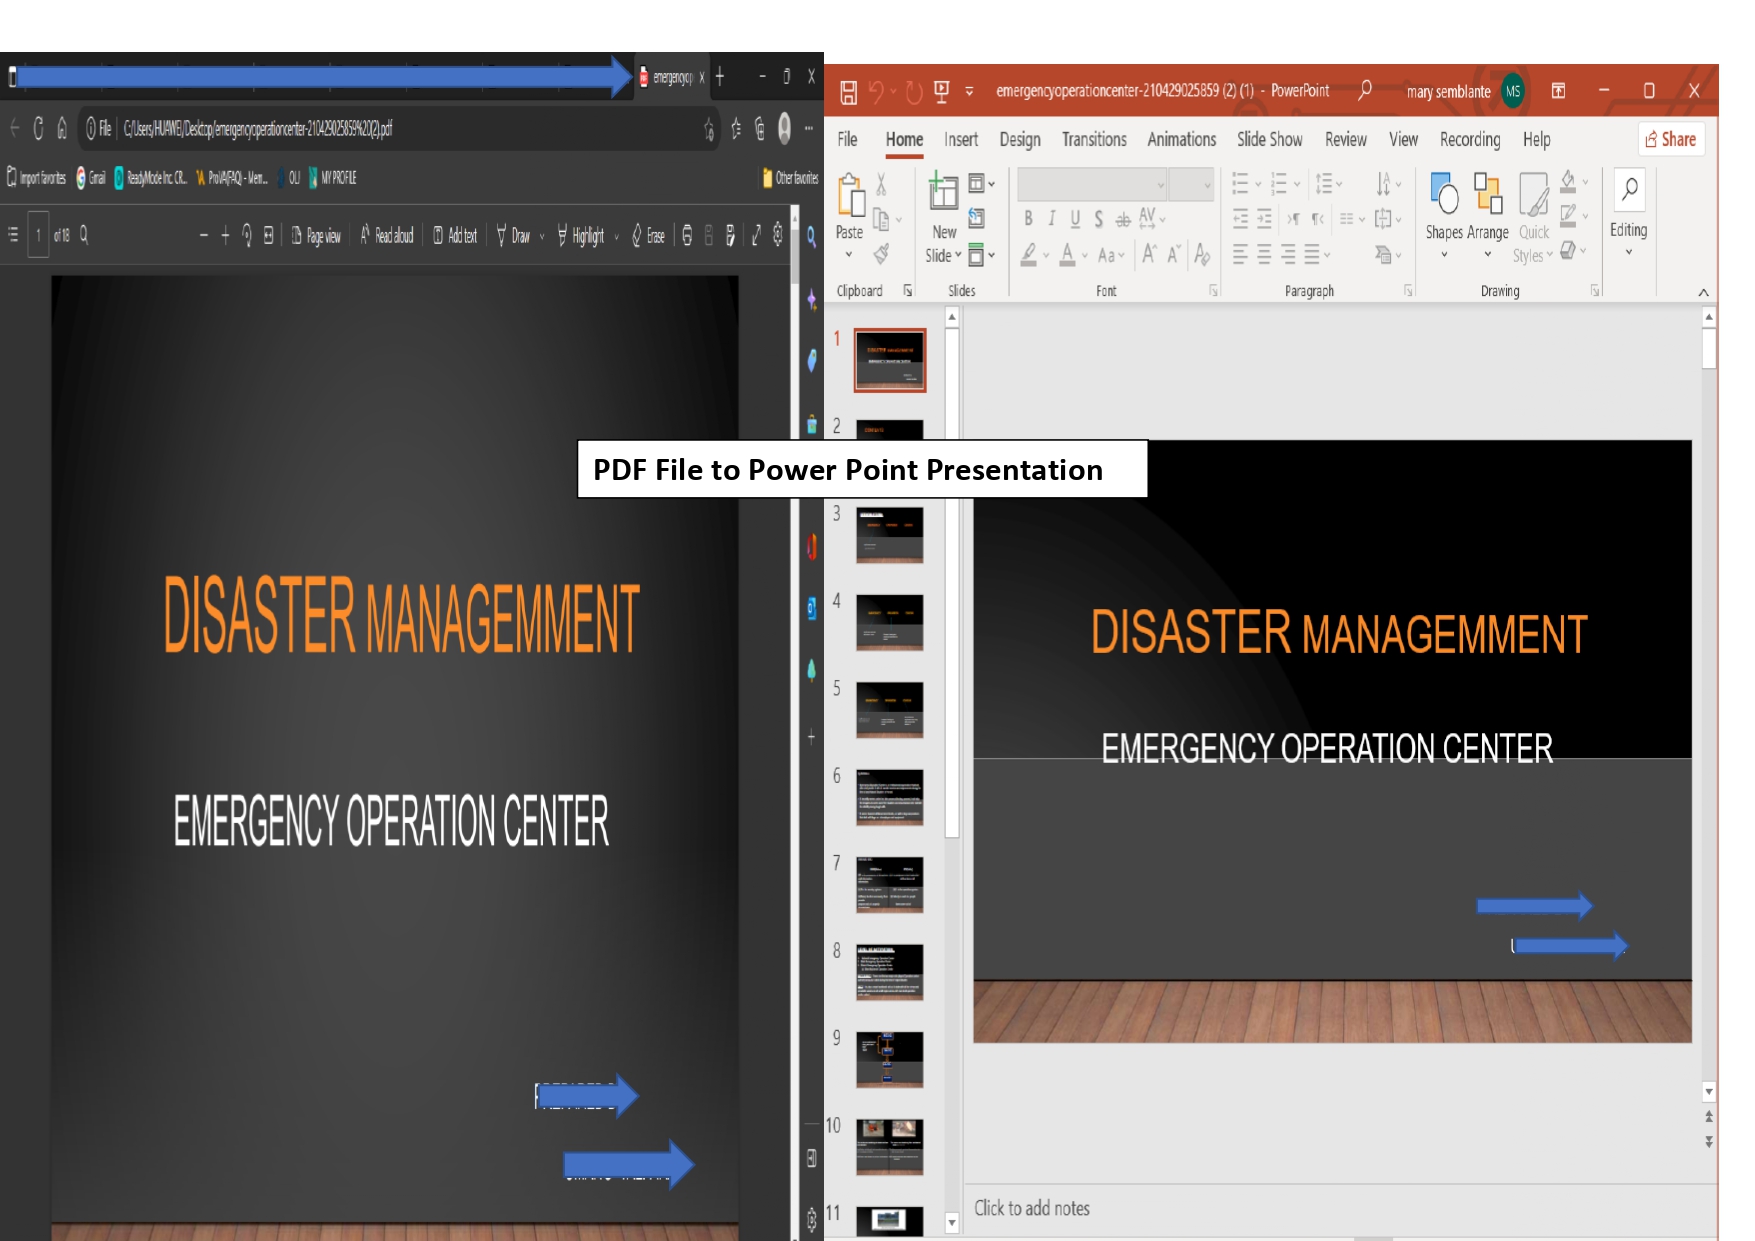This screenshot has width=1755, height=1241.
Task: Click to add notes below slide
Action: tap(1032, 1208)
